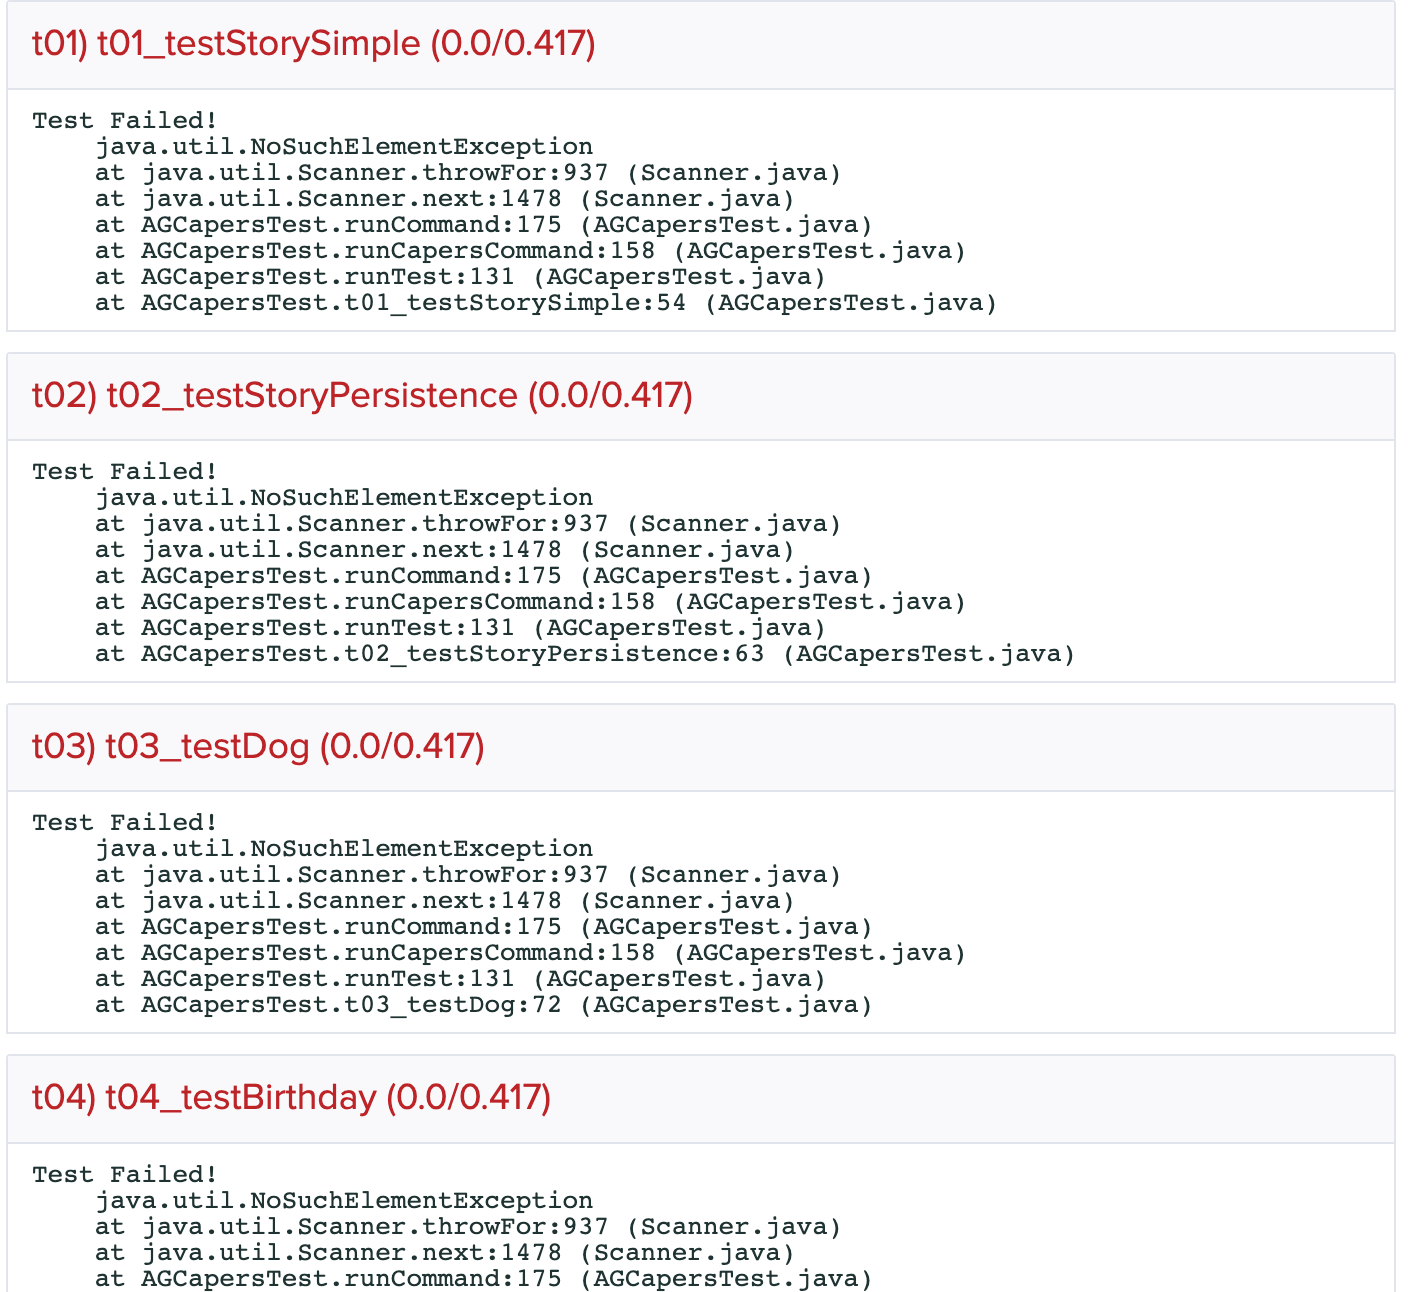Click "Test Failed!" text under t04_testBirthday
The width and height of the screenshot is (1420, 1292).
(x=125, y=1175)
